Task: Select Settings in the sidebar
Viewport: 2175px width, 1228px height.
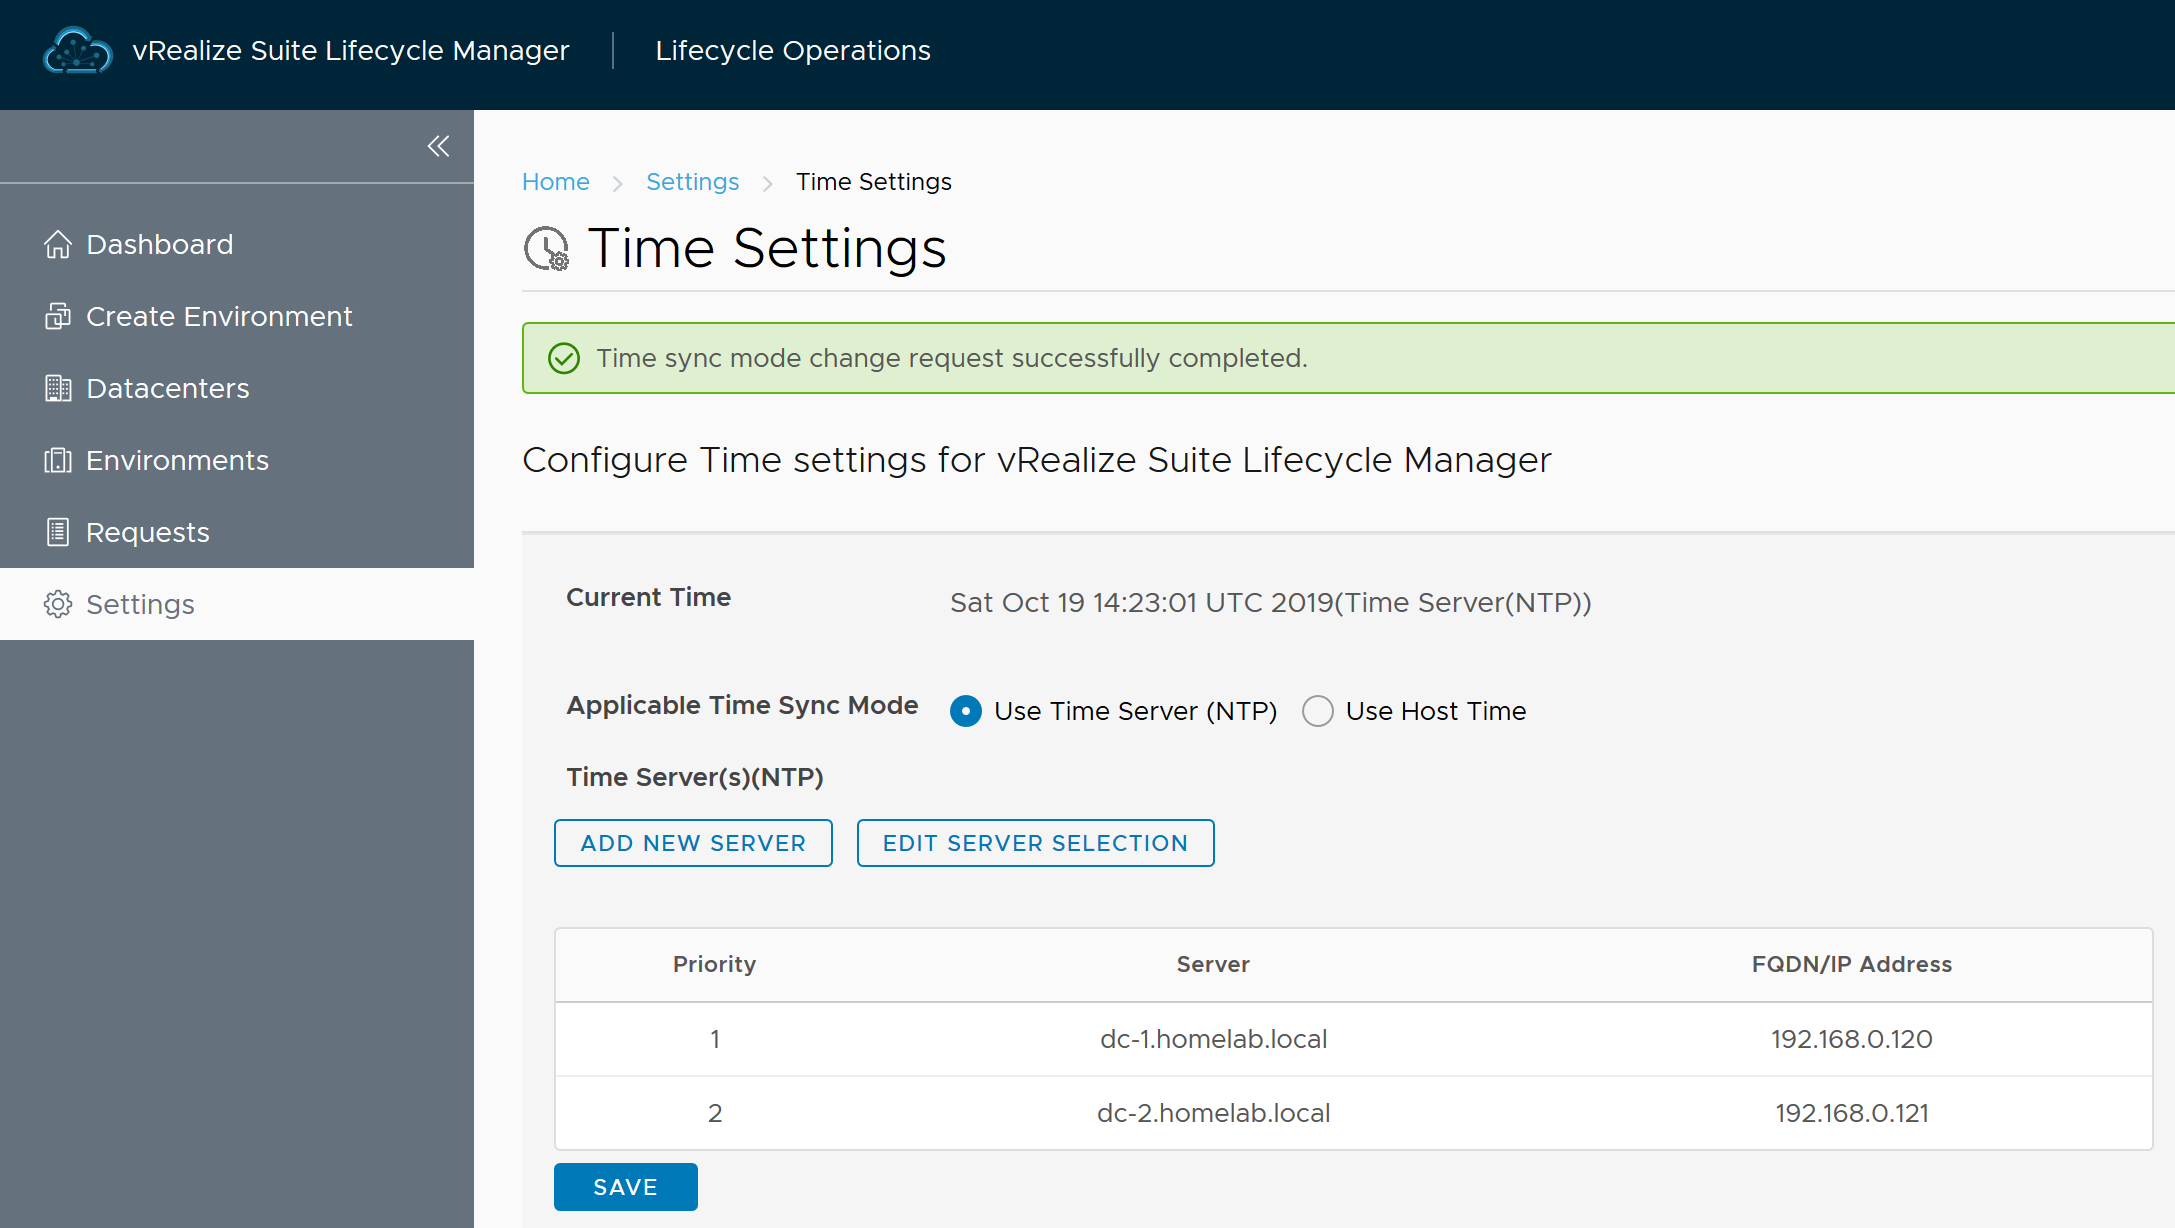Action: coord(237,604)
